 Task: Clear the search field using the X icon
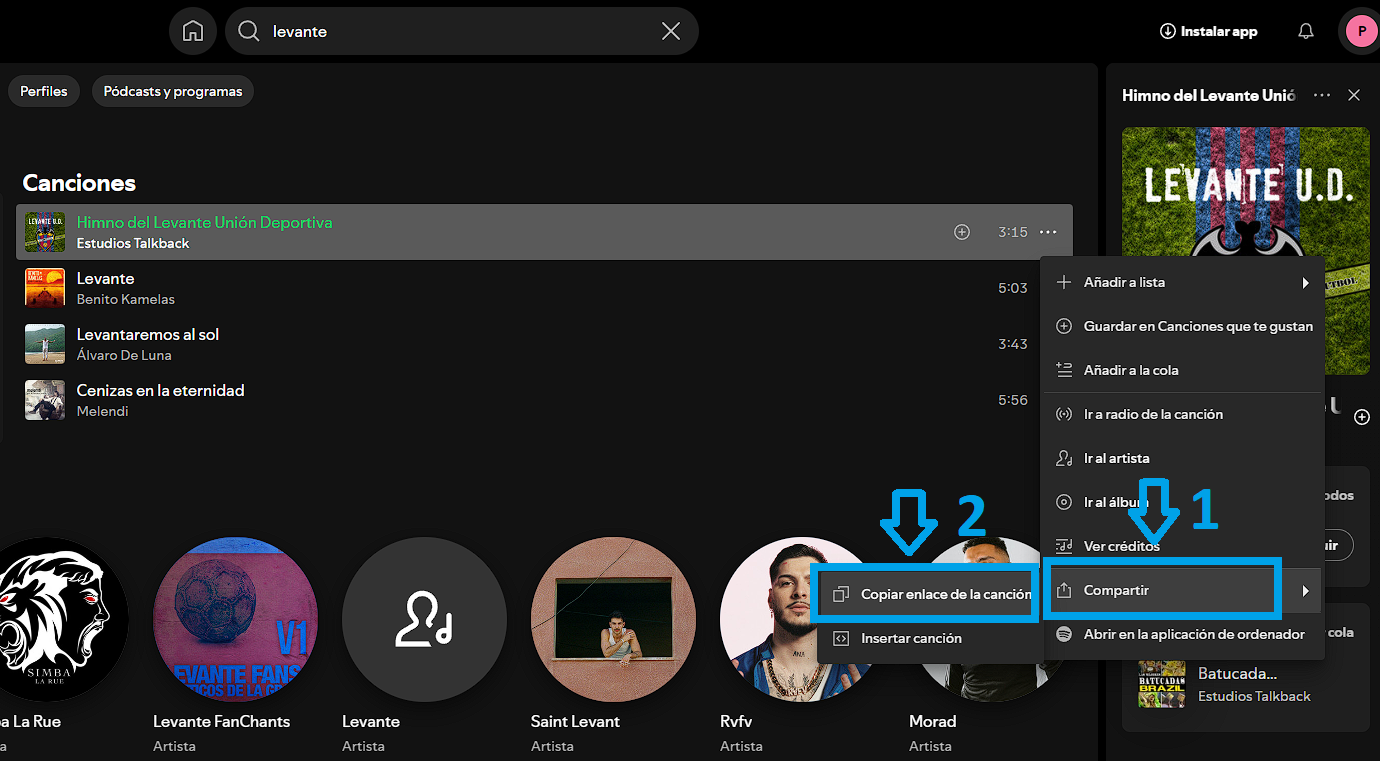[x=670, y=31]
